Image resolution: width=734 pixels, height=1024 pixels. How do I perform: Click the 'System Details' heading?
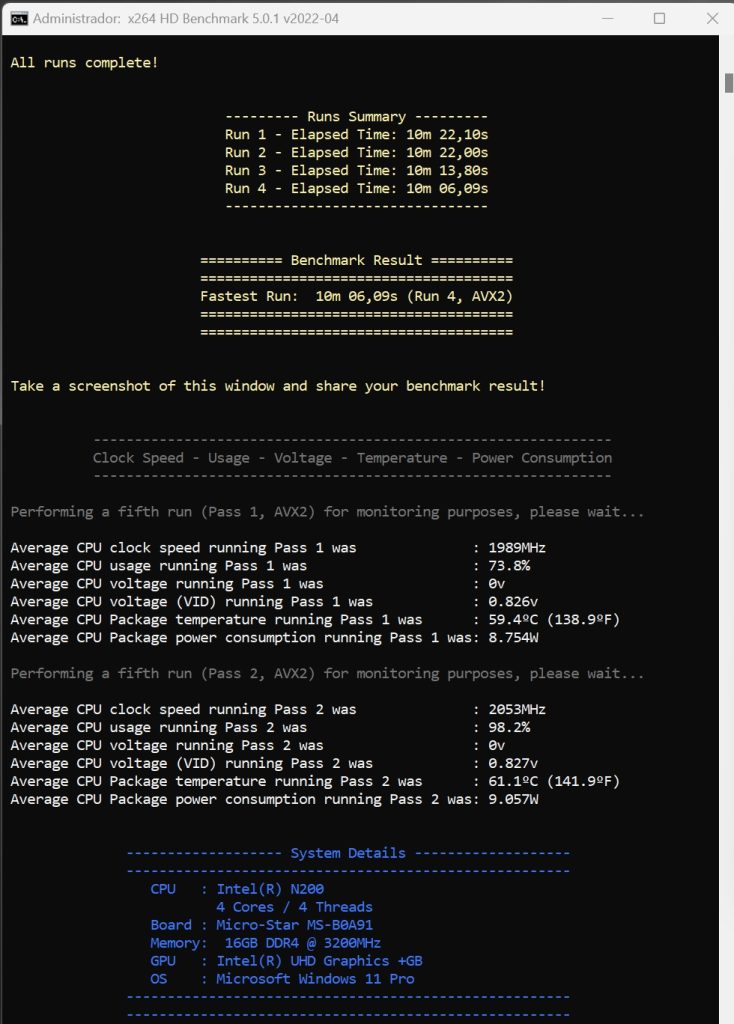tap(348, 853)
